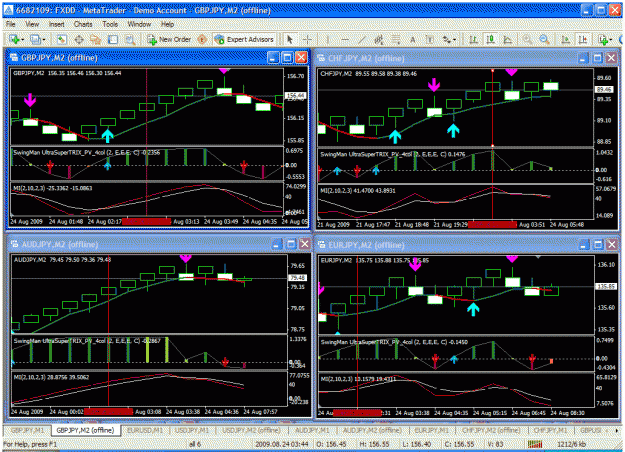
Task: Click the New Chart toolbar icon
Action: 14,39
